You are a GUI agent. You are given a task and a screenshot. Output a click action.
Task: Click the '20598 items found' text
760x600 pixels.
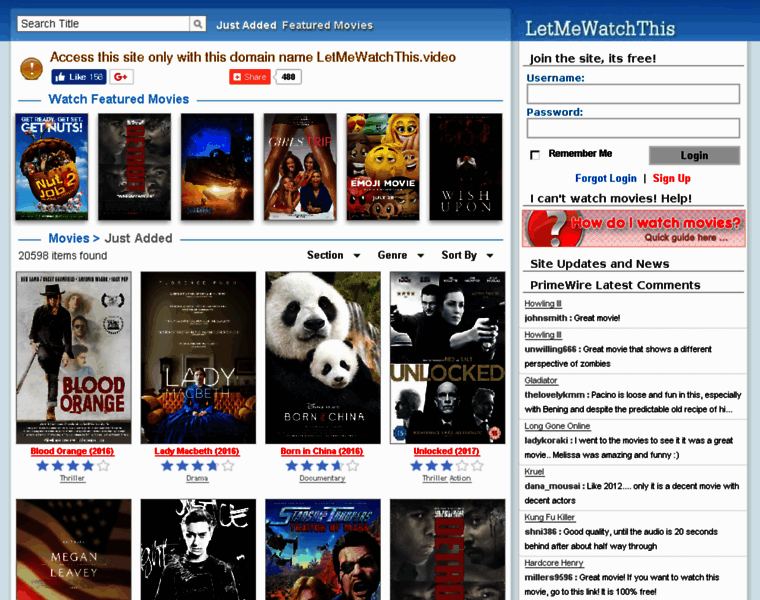tap(63, 255)
